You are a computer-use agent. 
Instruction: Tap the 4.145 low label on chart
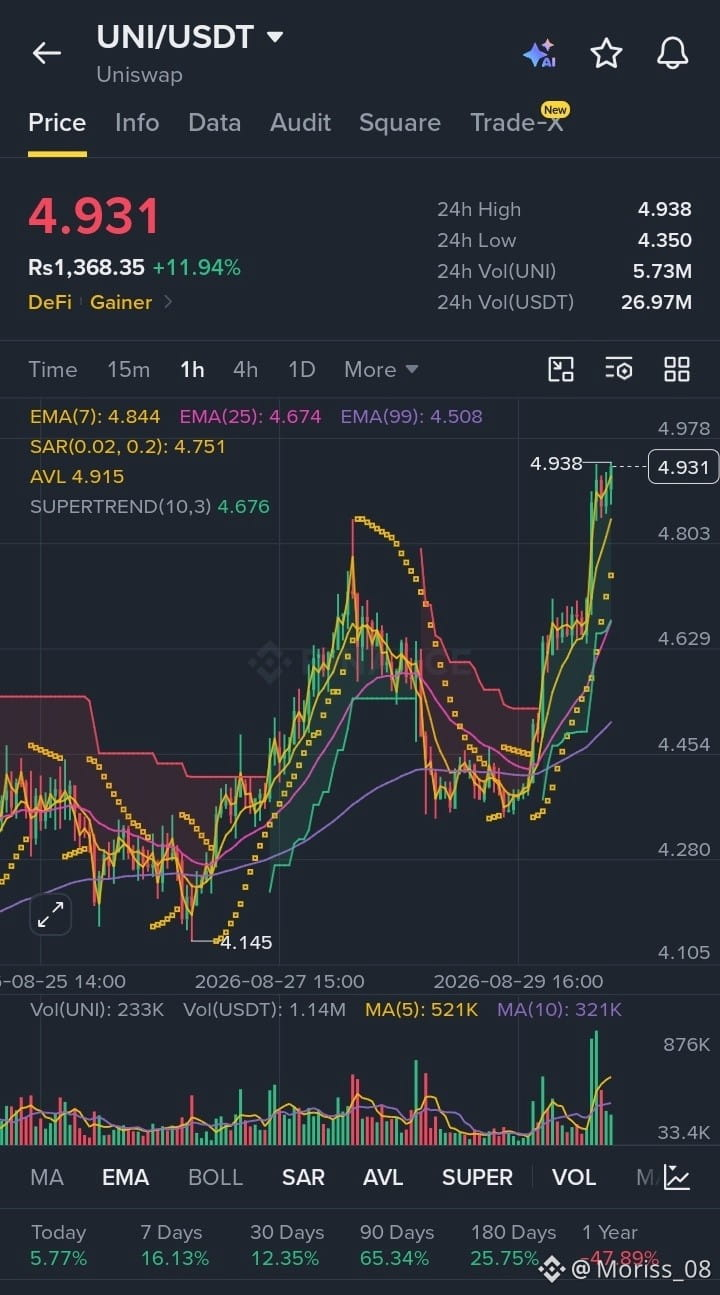tap(246, 942)
